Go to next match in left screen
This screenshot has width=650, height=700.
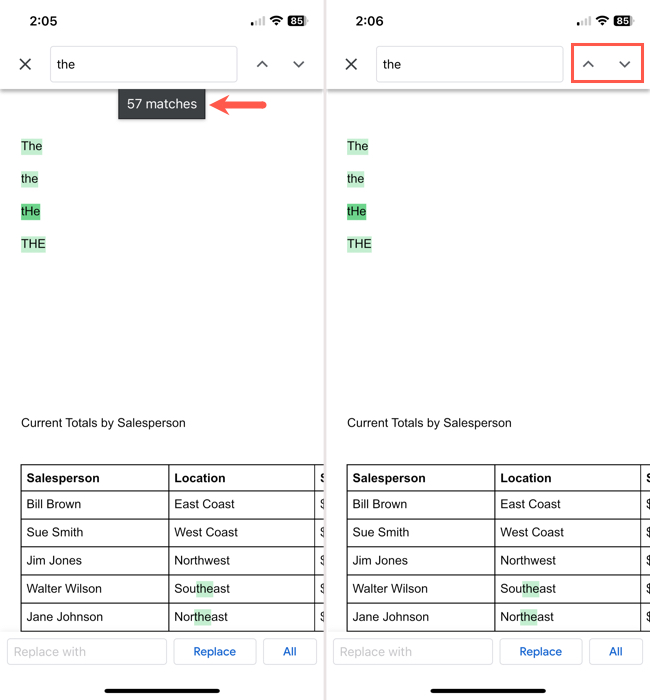coord(299,64)
